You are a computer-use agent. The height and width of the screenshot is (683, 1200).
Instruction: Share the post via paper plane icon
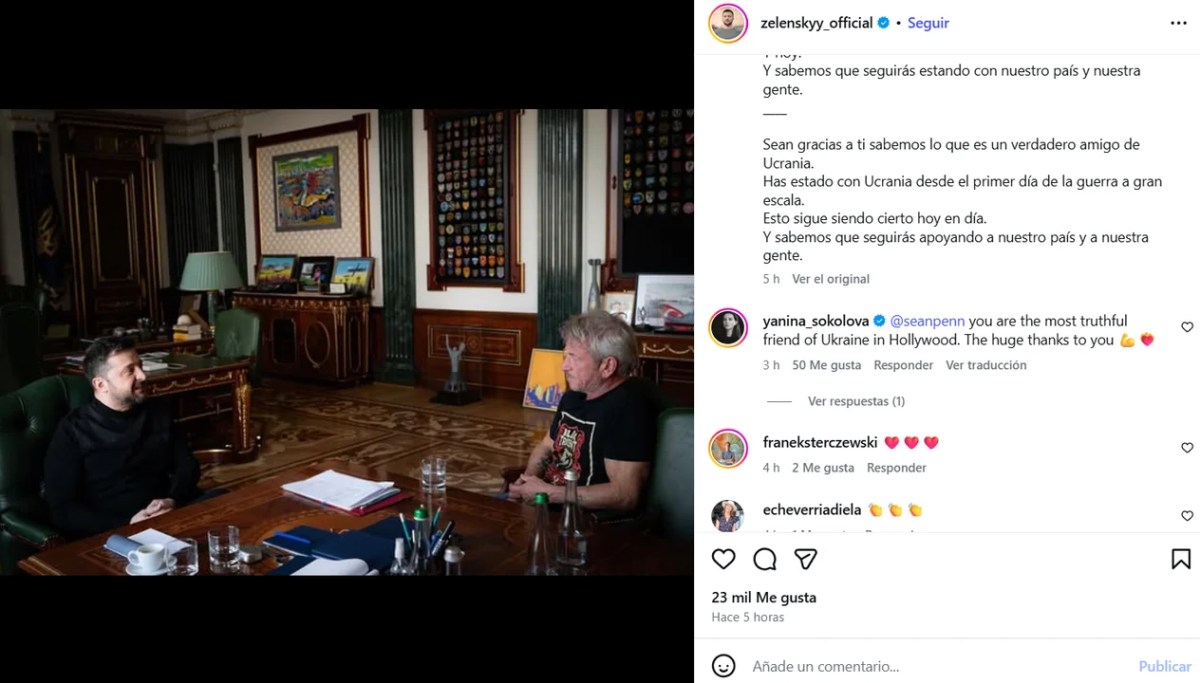pyautogui.click(x=806, y=559)
